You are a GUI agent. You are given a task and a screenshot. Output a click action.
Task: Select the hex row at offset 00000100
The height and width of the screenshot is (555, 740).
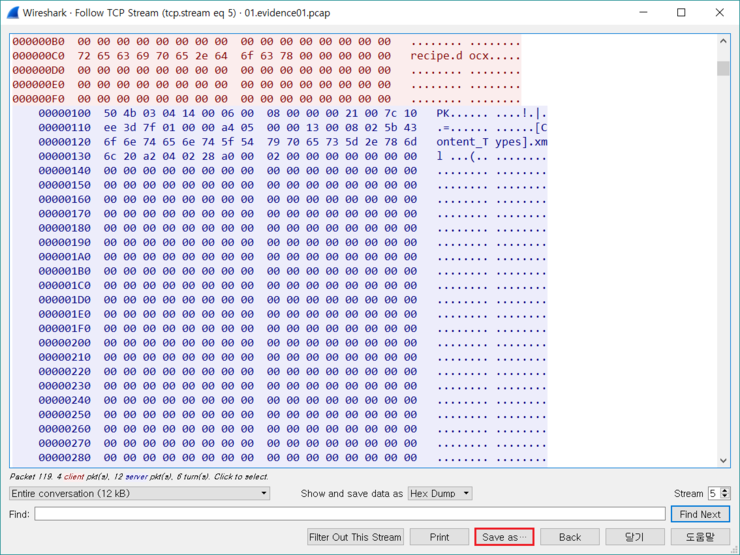pos(293,113)
